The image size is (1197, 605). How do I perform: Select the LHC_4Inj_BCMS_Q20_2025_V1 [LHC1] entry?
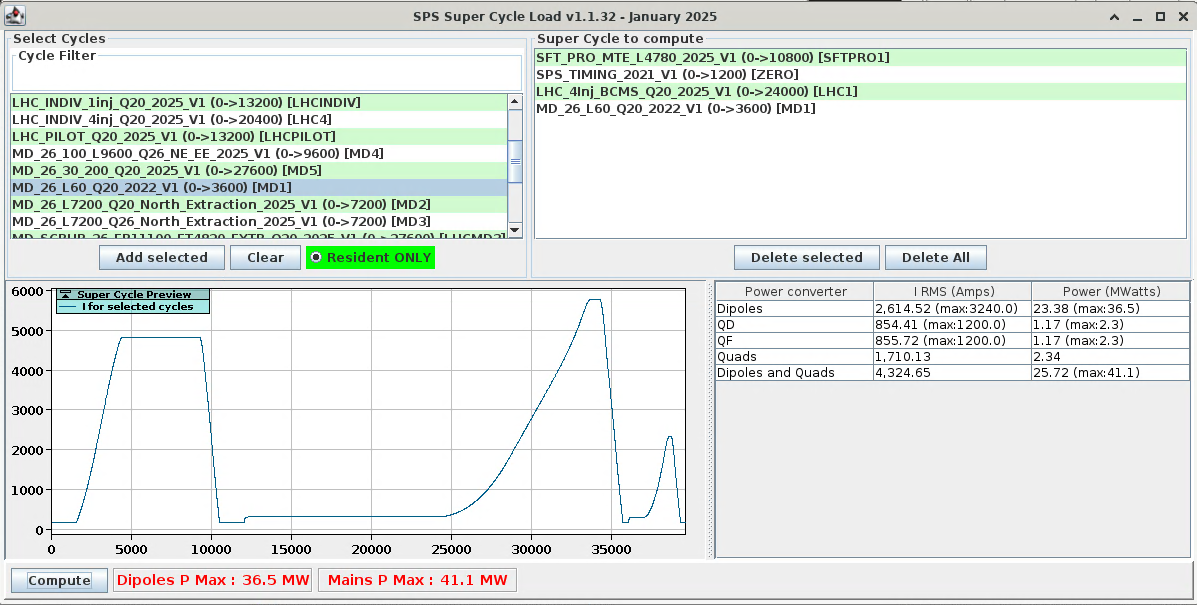pos(696,92)
